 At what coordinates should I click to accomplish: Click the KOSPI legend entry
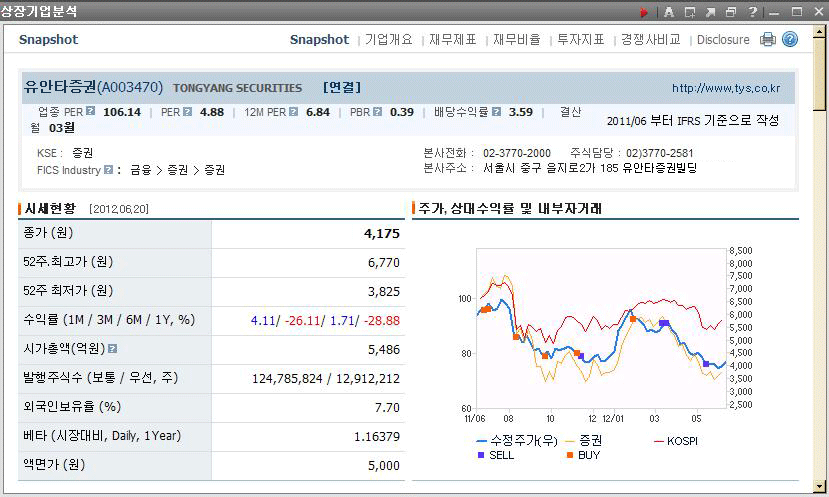[x=676, y=440]
